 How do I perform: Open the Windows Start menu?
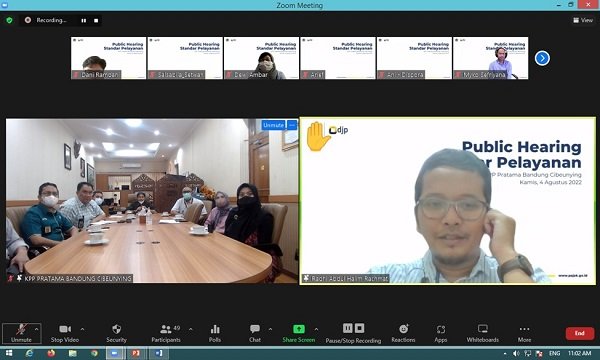9,353
